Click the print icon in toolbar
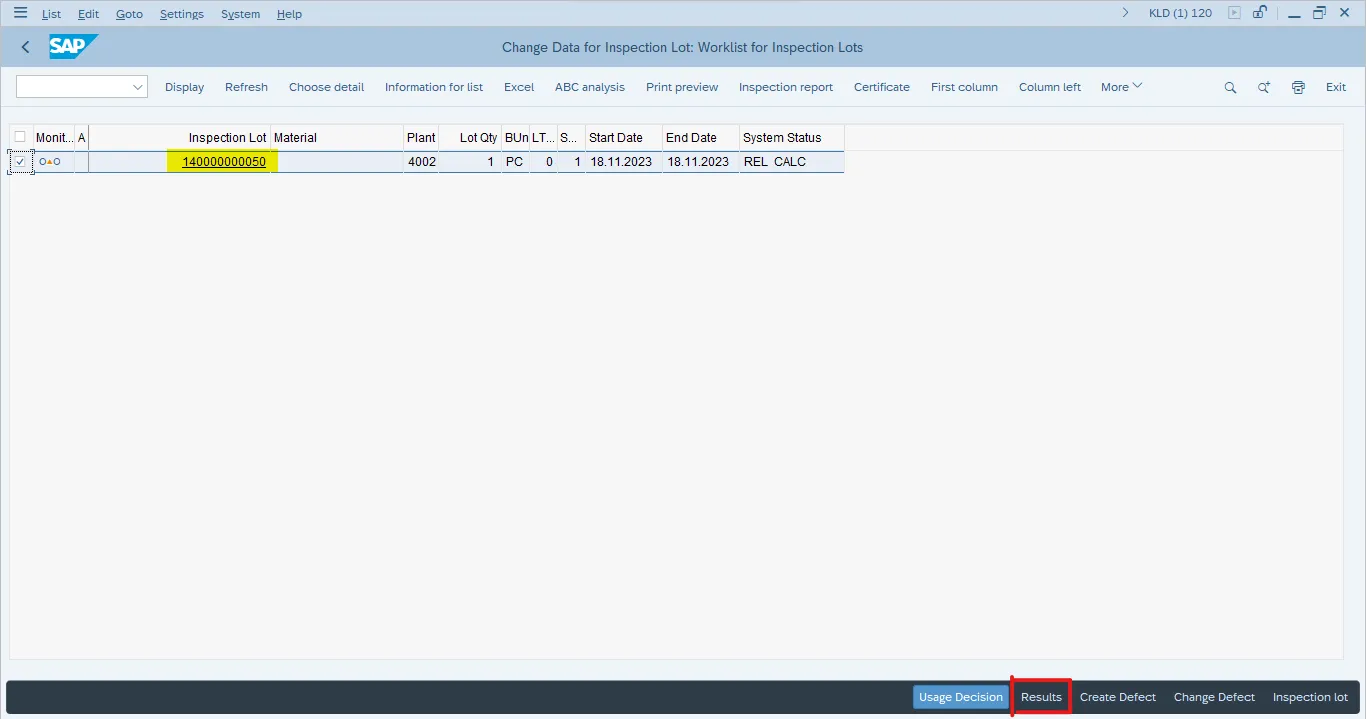Image resolution: width=1366 pixels, height=719 pixels. tap(1298, 87)
